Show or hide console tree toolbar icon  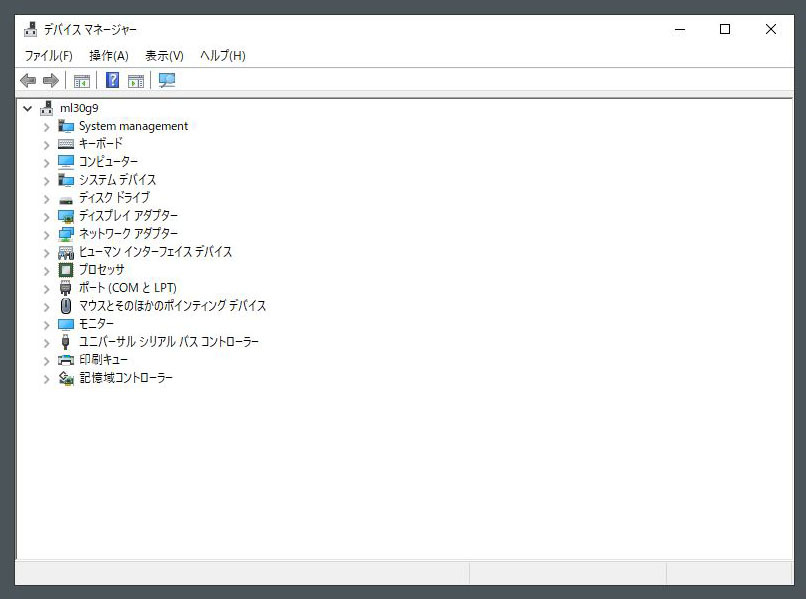click(82, 81)
